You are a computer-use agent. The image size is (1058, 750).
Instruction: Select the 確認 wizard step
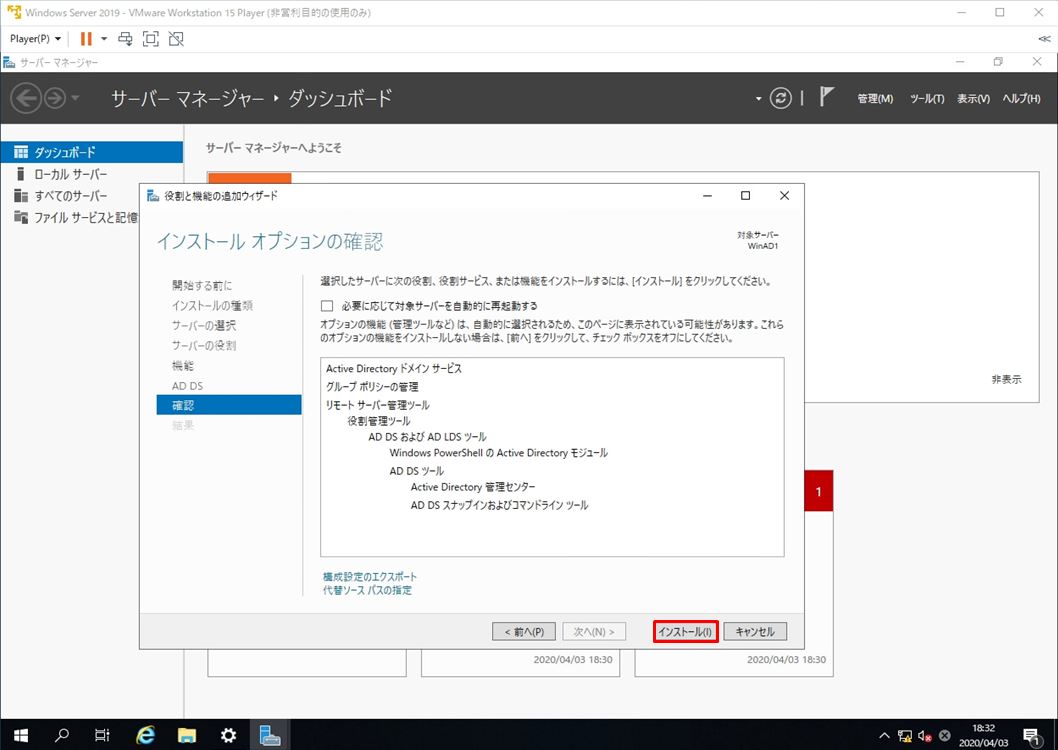point(229,405)
